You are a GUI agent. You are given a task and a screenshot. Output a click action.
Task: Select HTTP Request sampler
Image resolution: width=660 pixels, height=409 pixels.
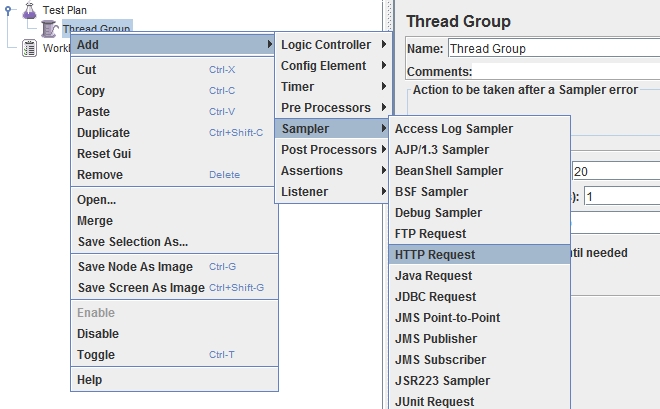pyautogui.click(x=435, y=255)
